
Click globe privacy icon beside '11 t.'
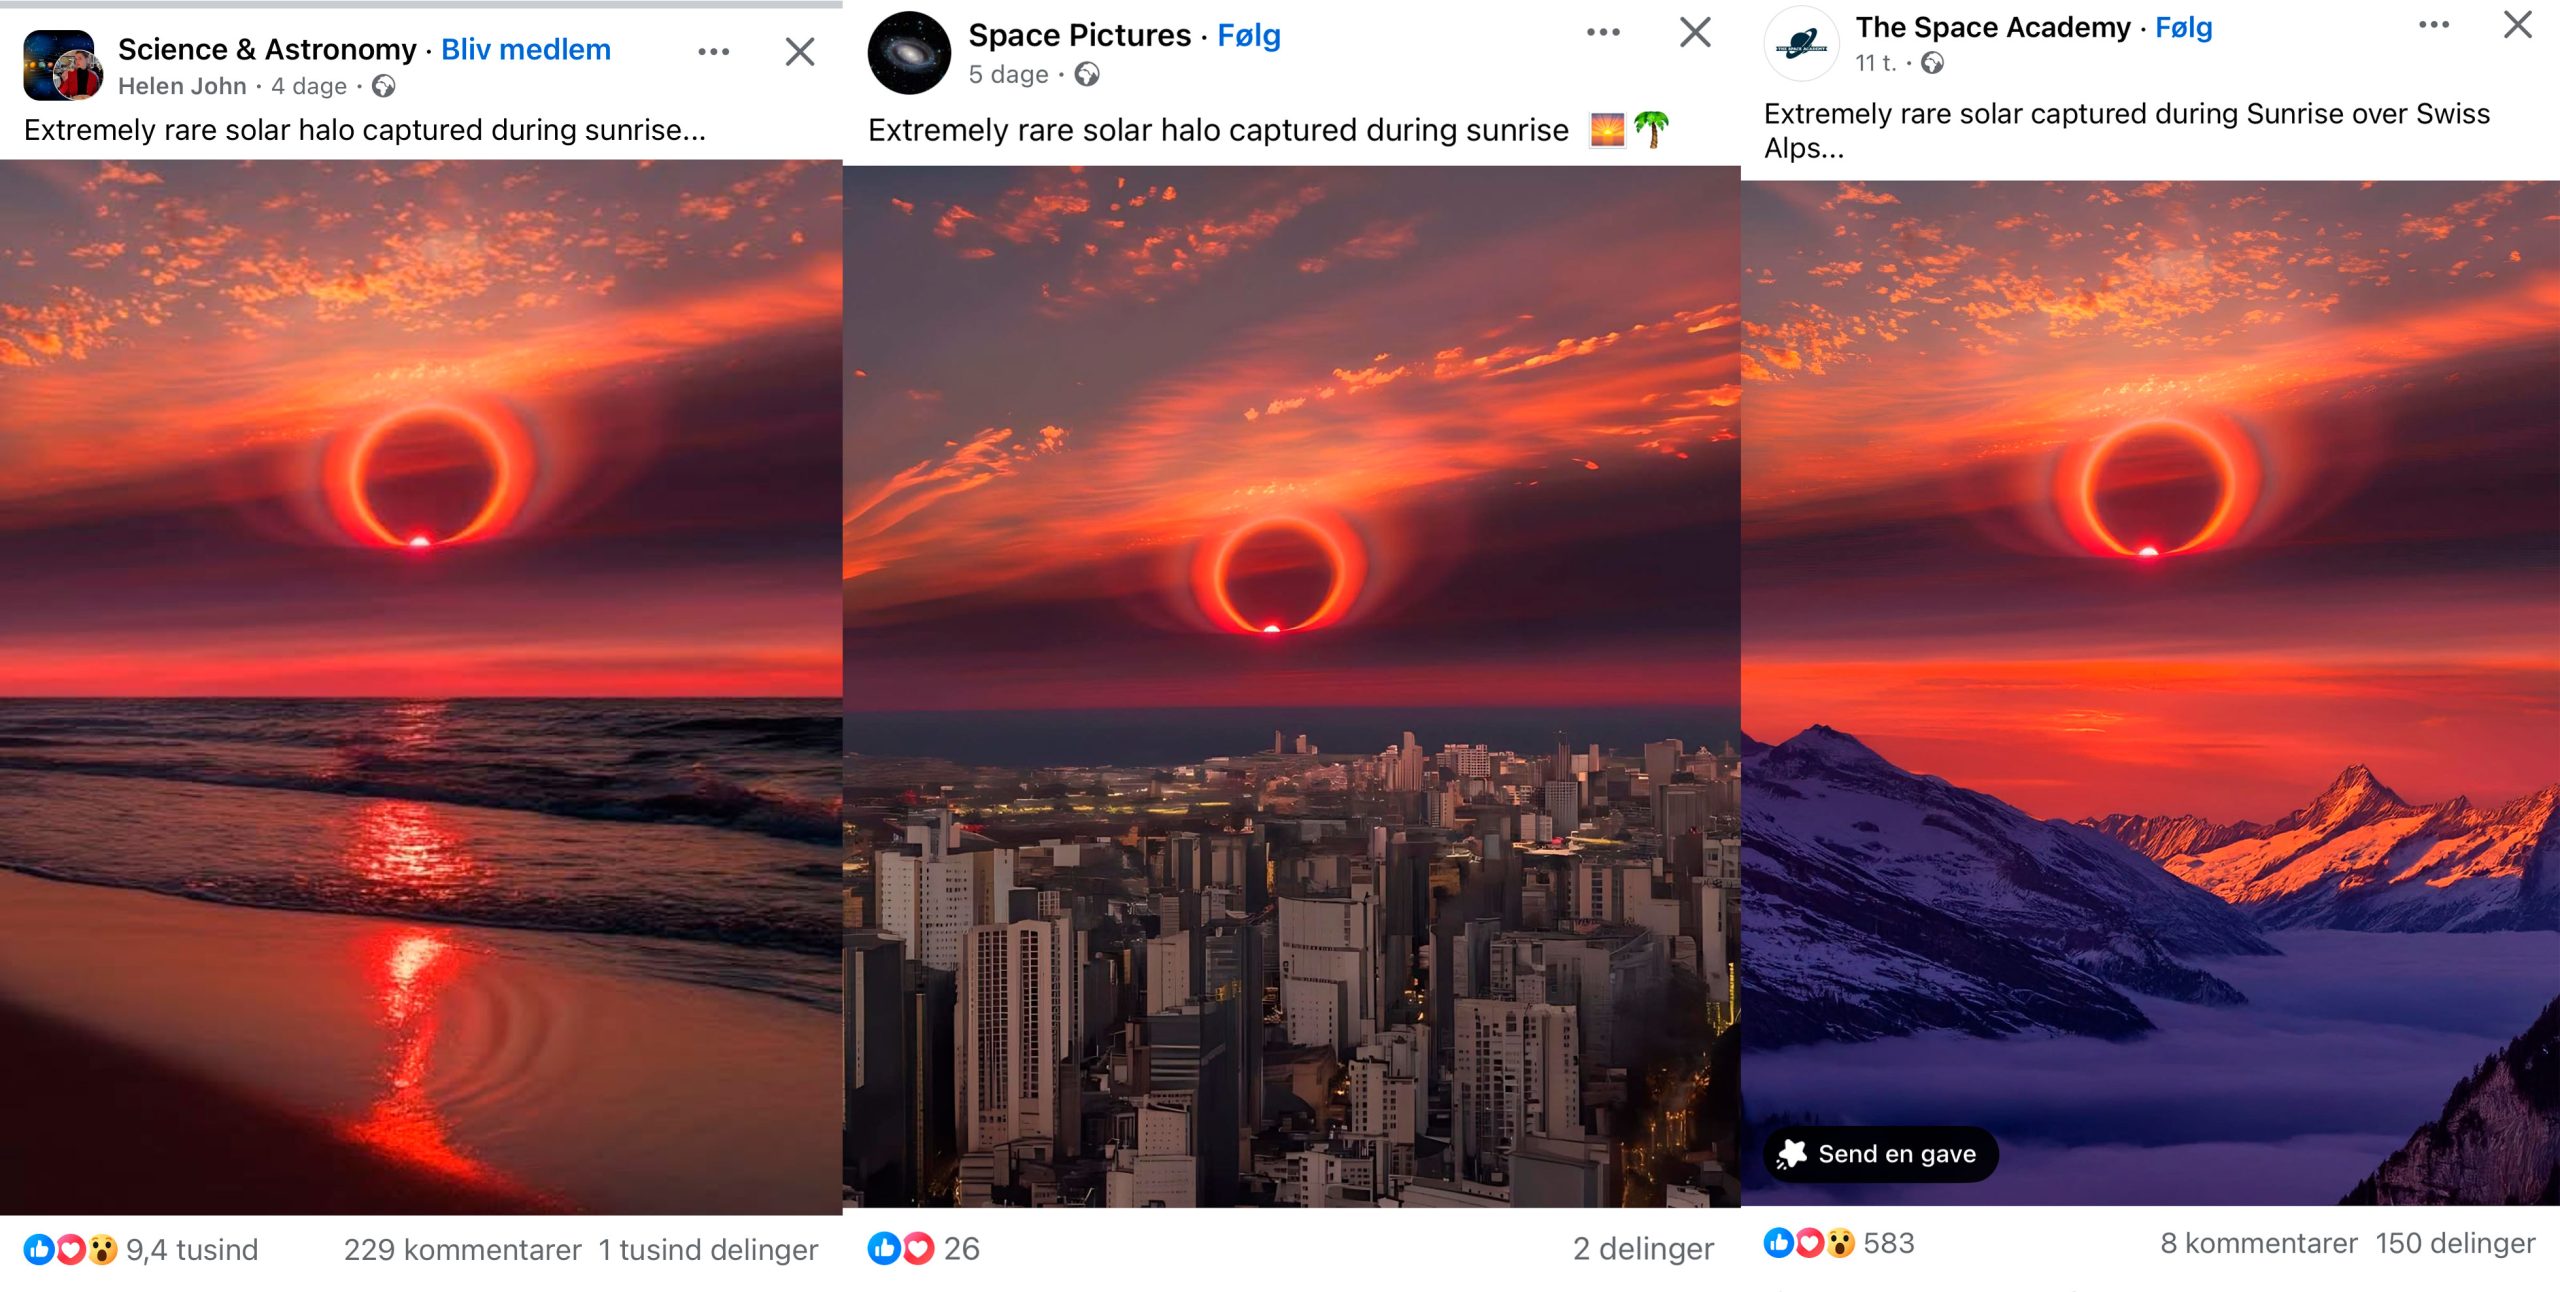click(1933, 63)
